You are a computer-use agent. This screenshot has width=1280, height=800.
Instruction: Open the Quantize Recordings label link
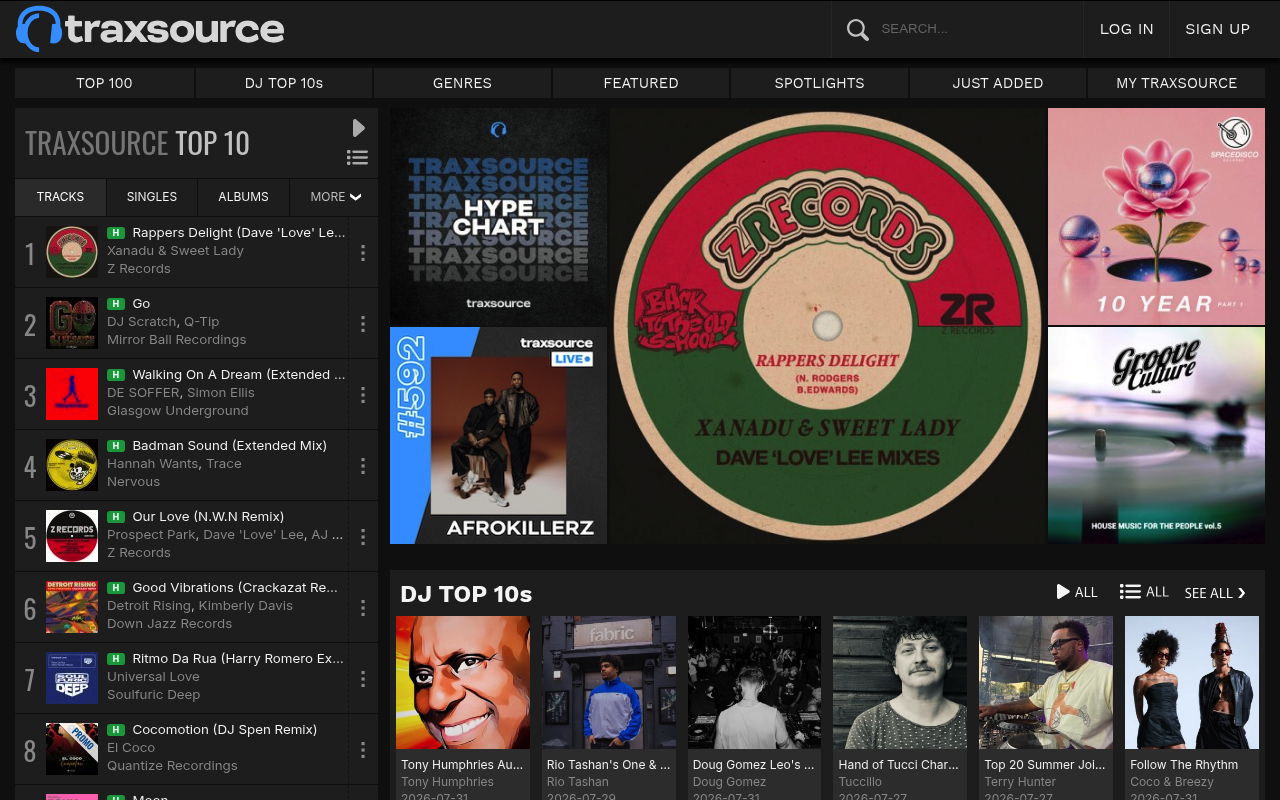click(x=172, y=766)
